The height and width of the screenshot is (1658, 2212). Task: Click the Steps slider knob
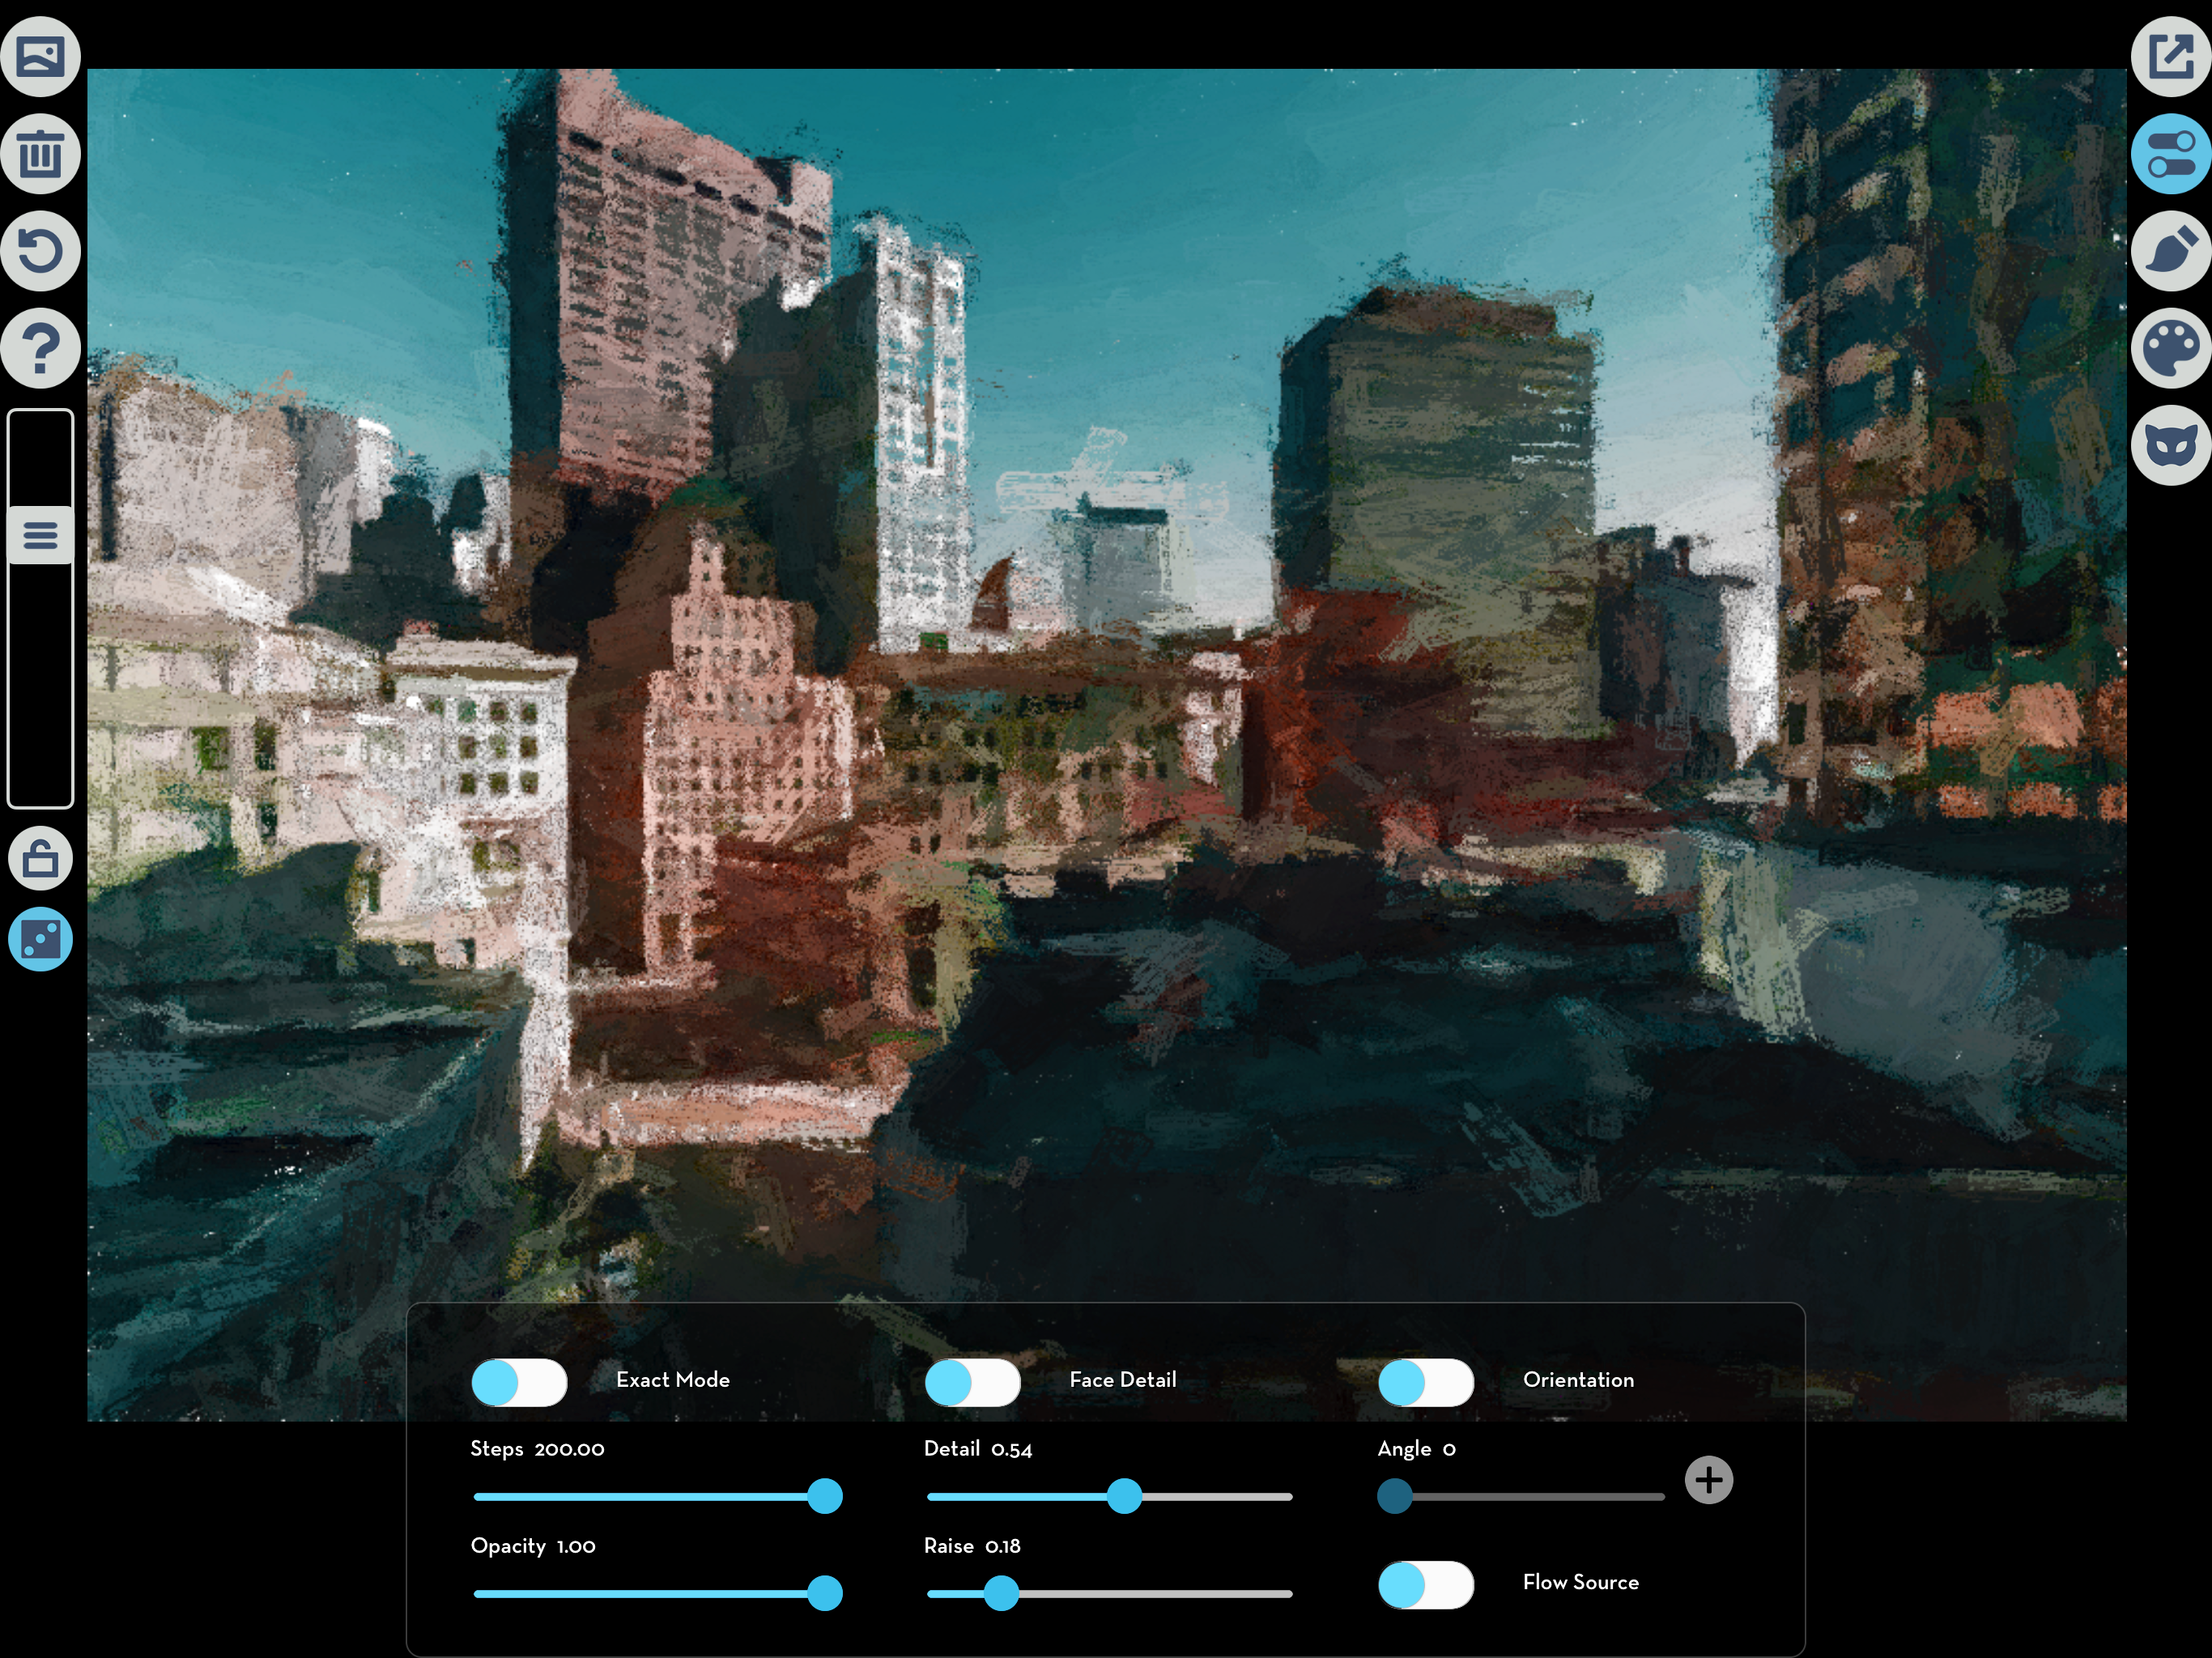coord(824,1496)
